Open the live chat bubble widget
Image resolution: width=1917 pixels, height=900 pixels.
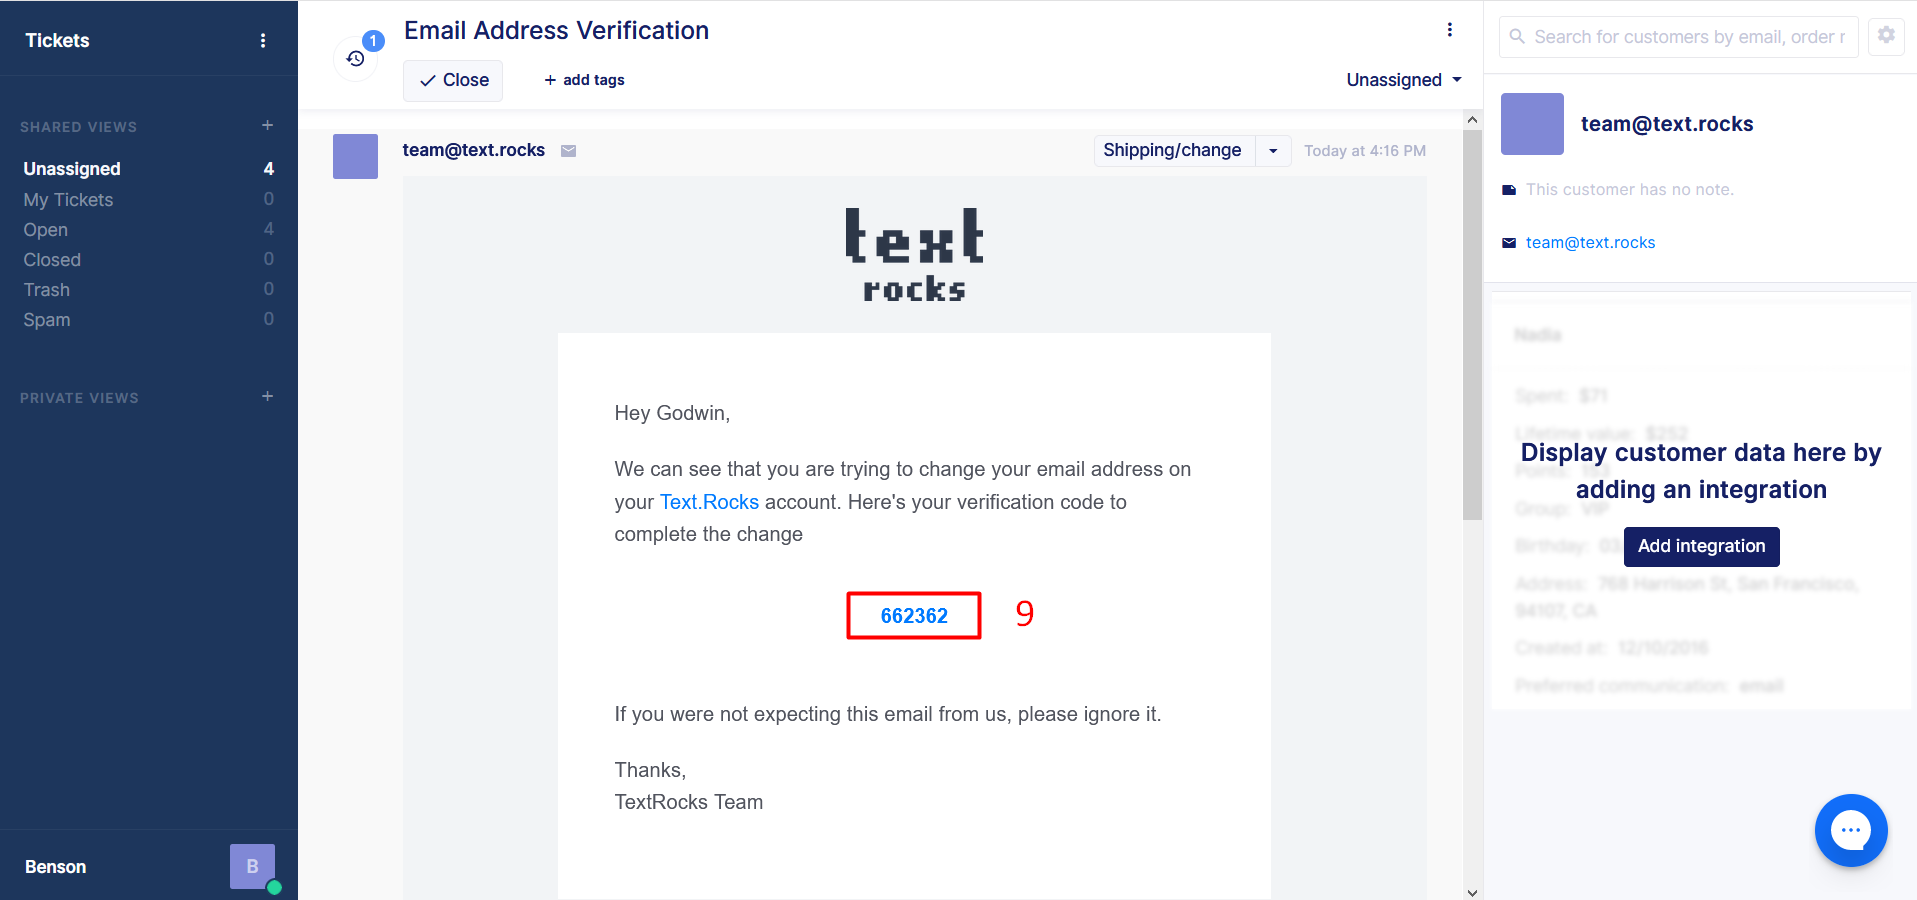[1850, 830]
